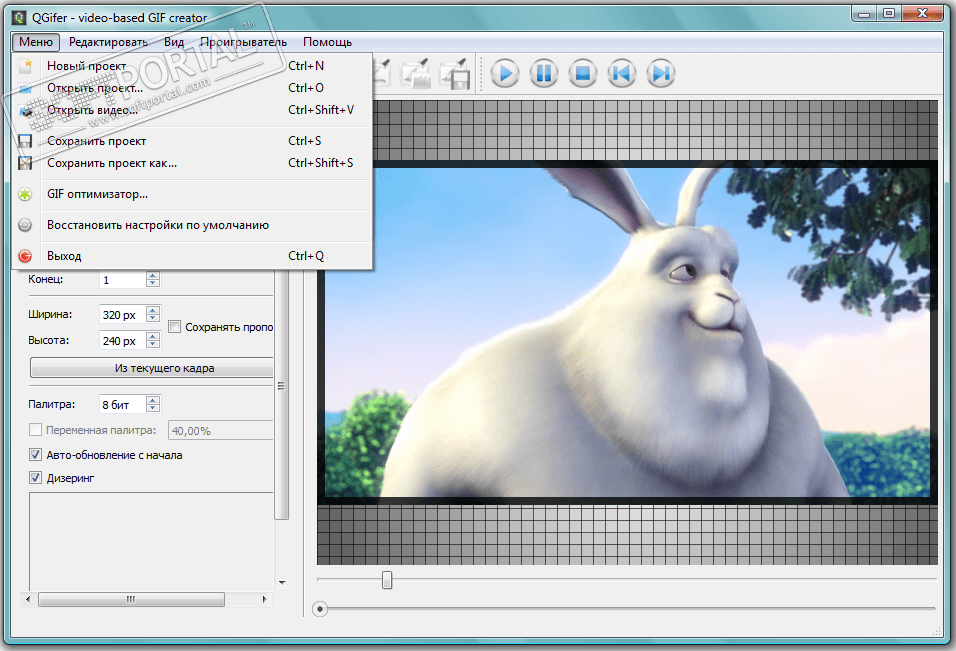Viewport: 956px width, 651px height.
Task: Increase Ширина with the up arrow
Action: (153, 310)
